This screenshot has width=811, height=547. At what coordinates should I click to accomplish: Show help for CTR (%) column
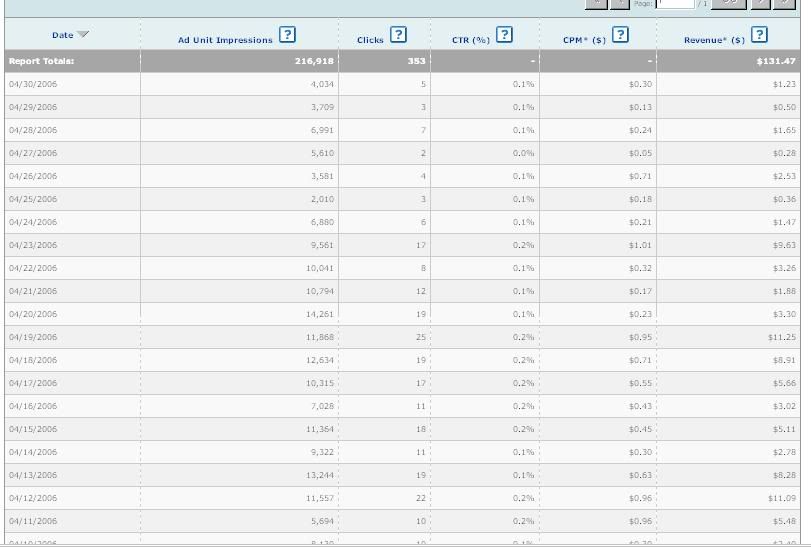[504, 35]
